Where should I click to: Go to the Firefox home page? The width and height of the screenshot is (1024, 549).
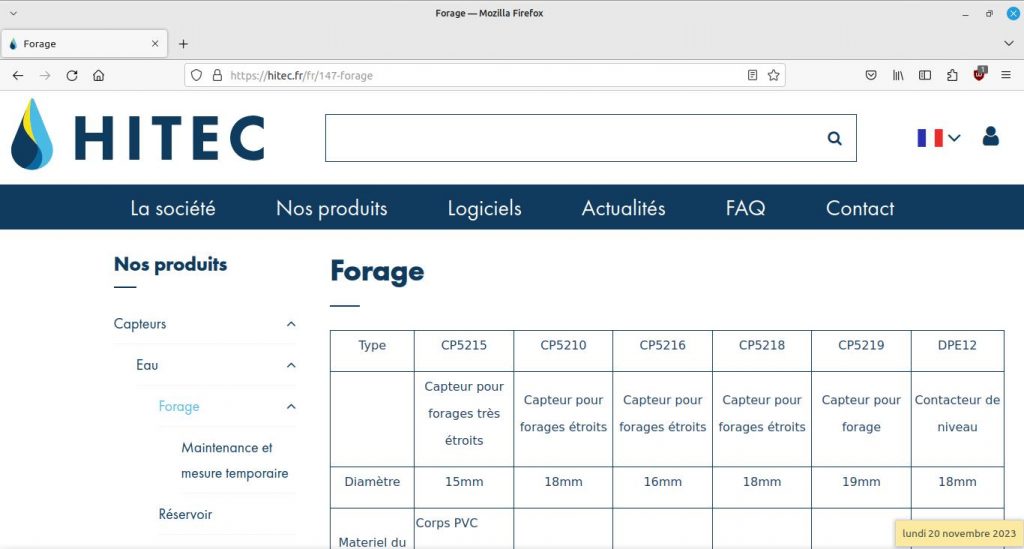click(x=98, y=75)
